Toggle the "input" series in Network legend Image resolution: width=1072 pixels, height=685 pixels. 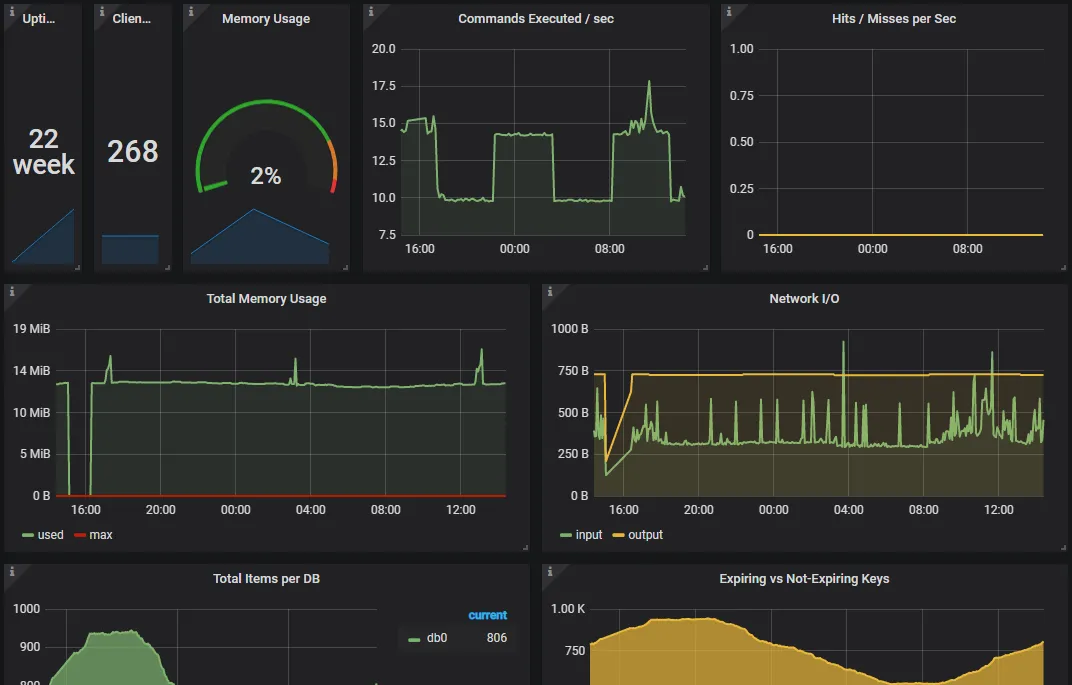point(588,535)
